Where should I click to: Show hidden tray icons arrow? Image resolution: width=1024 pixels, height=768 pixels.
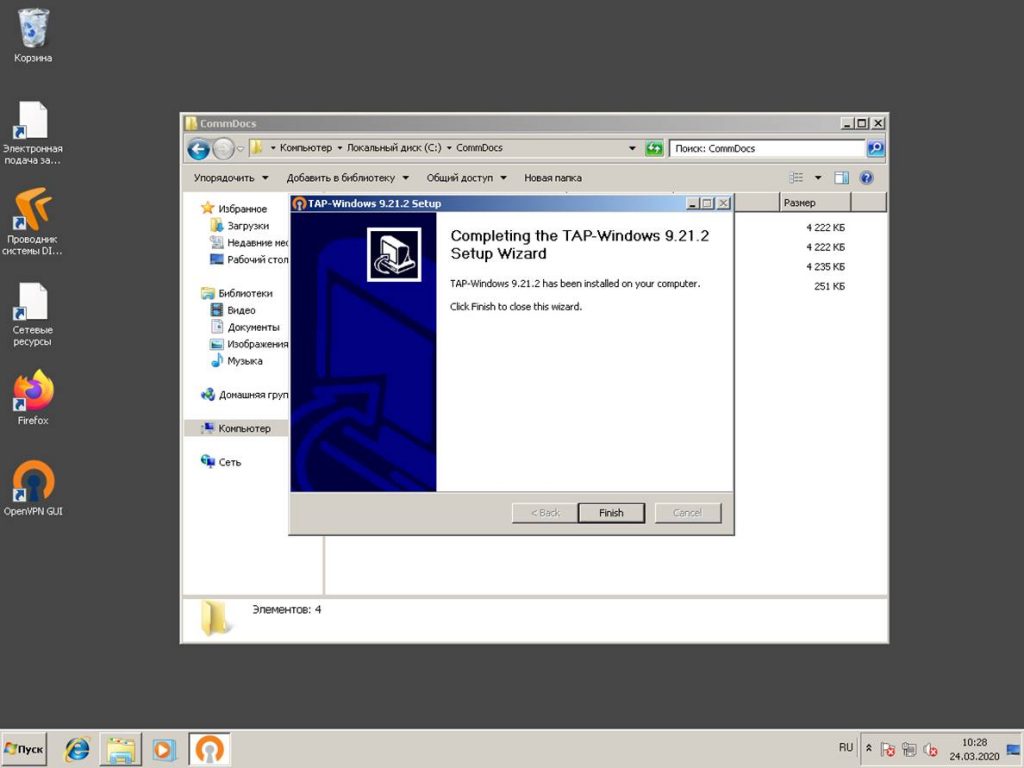click(869, 748)
